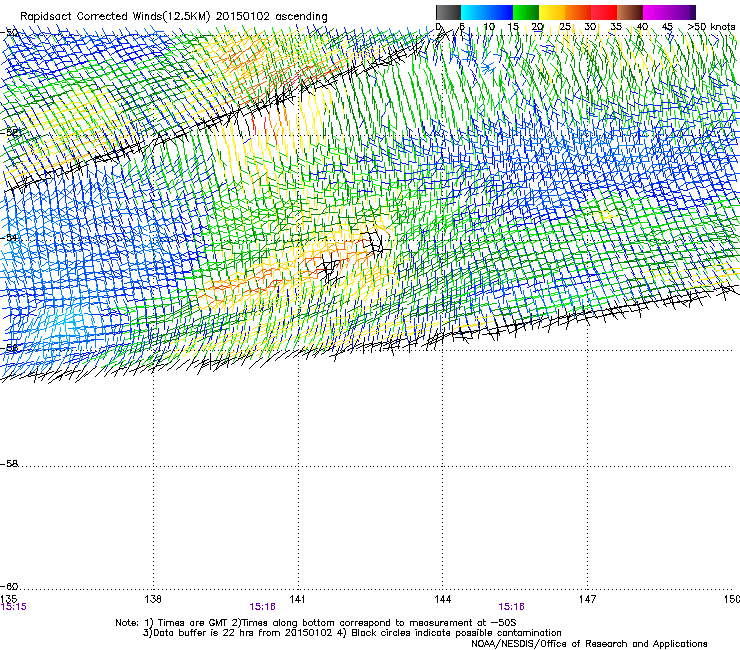The image size is (740, 650).
Task: Click the brown 35-40 knots legend segment
Action: [630, 12]
